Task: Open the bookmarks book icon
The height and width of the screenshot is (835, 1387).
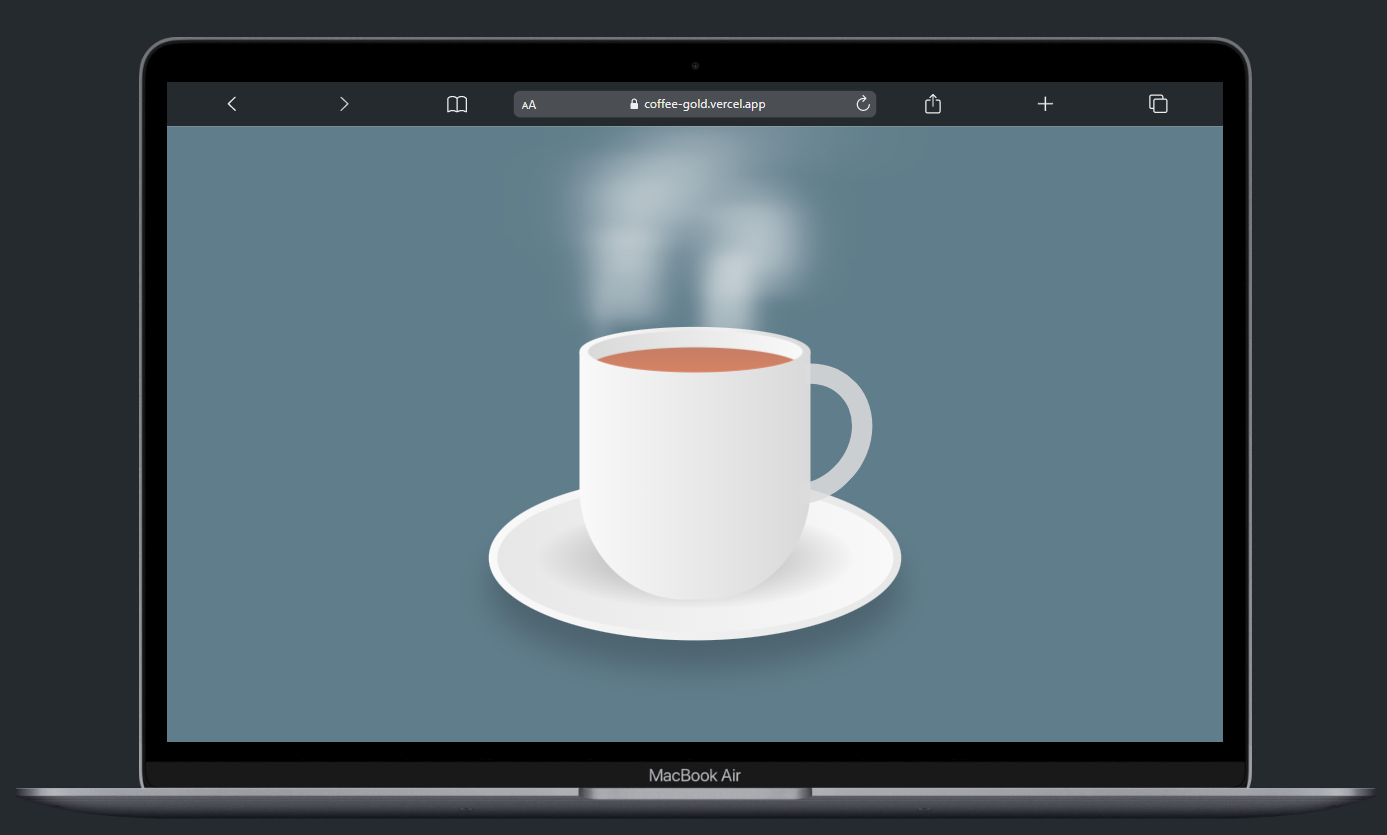Action: pyautogui.click(x=457, y=104)
